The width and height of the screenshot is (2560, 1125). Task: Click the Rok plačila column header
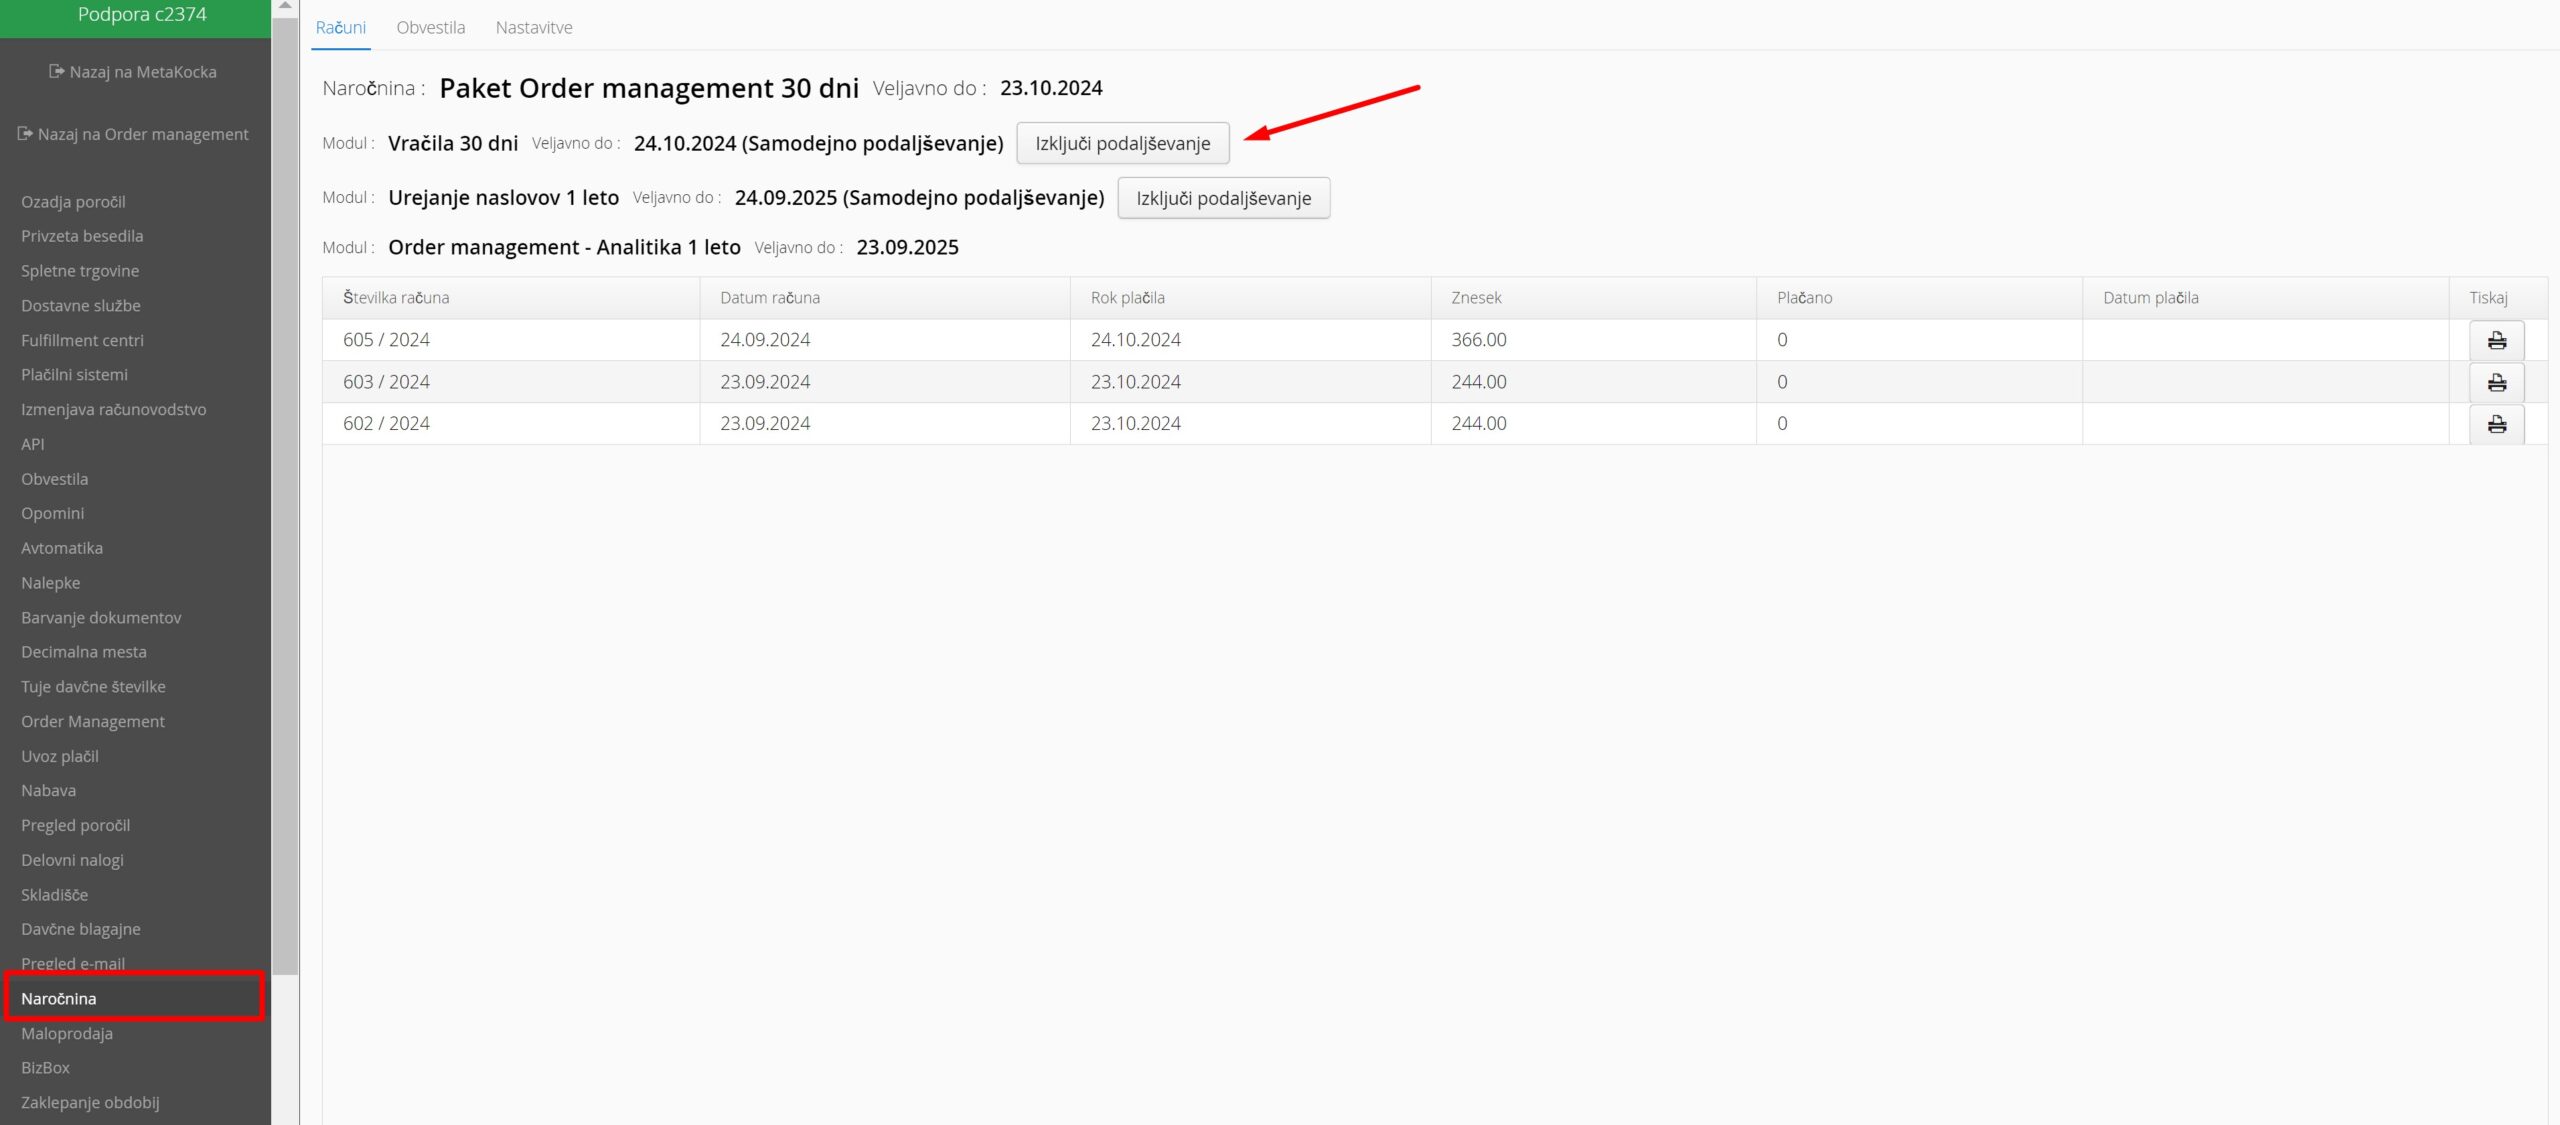click(x=1127, y=298)
